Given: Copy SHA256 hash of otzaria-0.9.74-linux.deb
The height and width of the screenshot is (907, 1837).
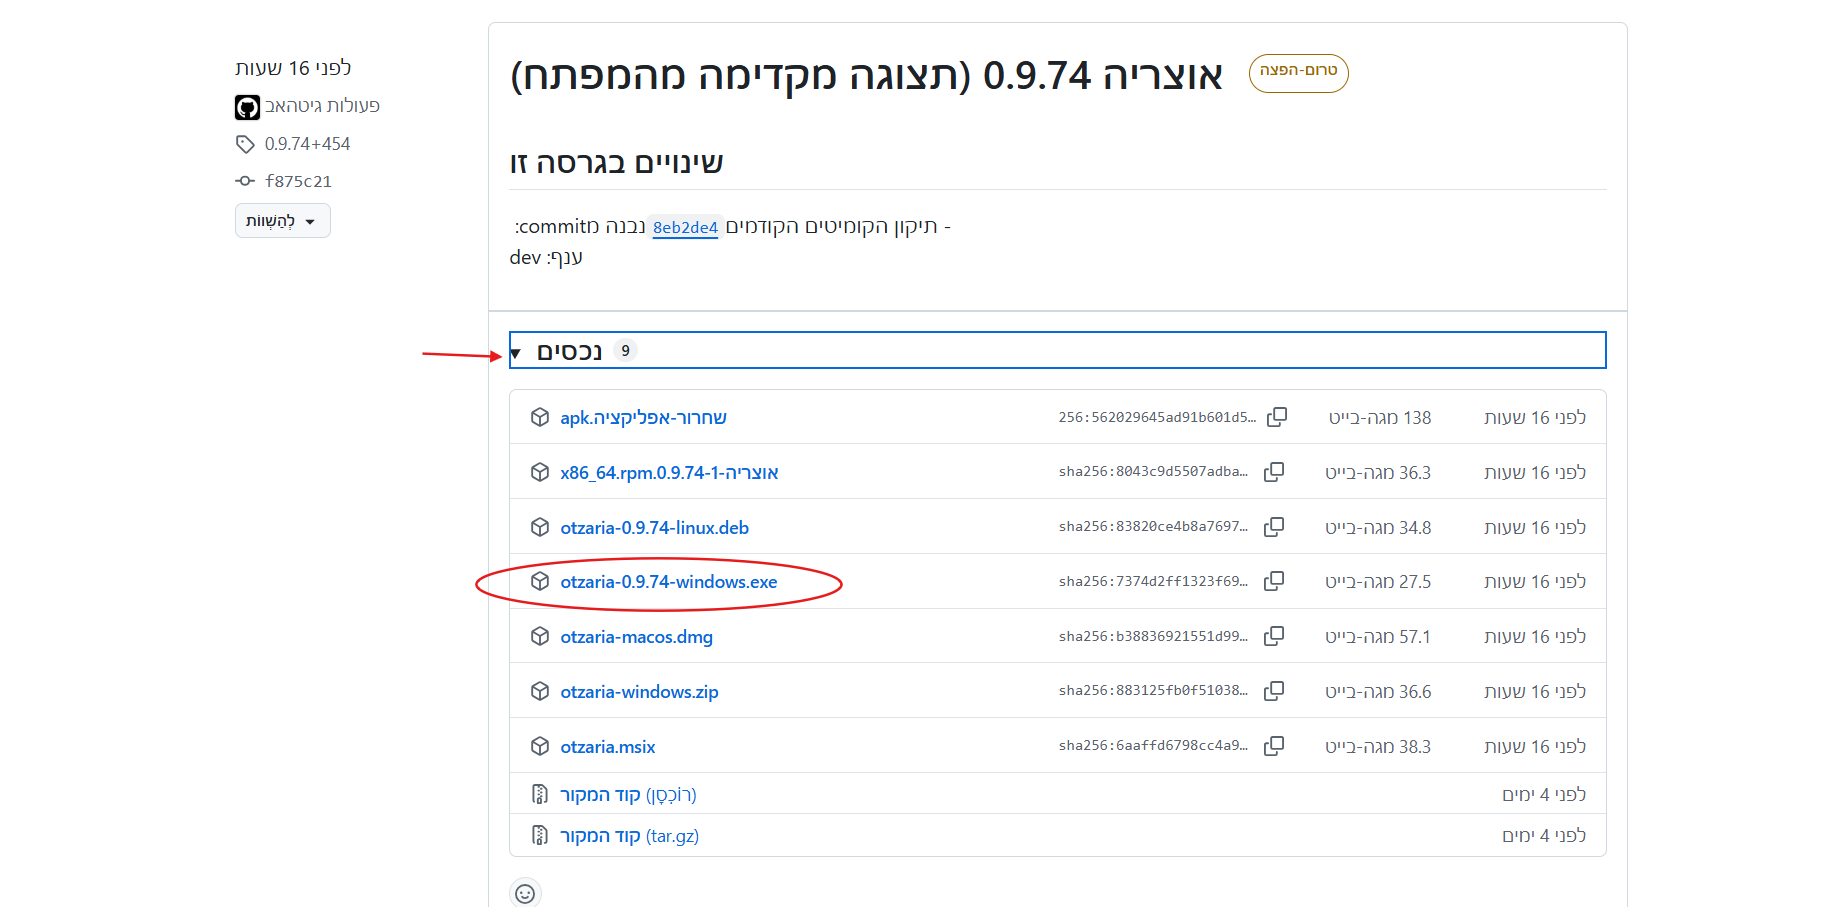Looking at the screenshot, I should [x=1274, y=527].
